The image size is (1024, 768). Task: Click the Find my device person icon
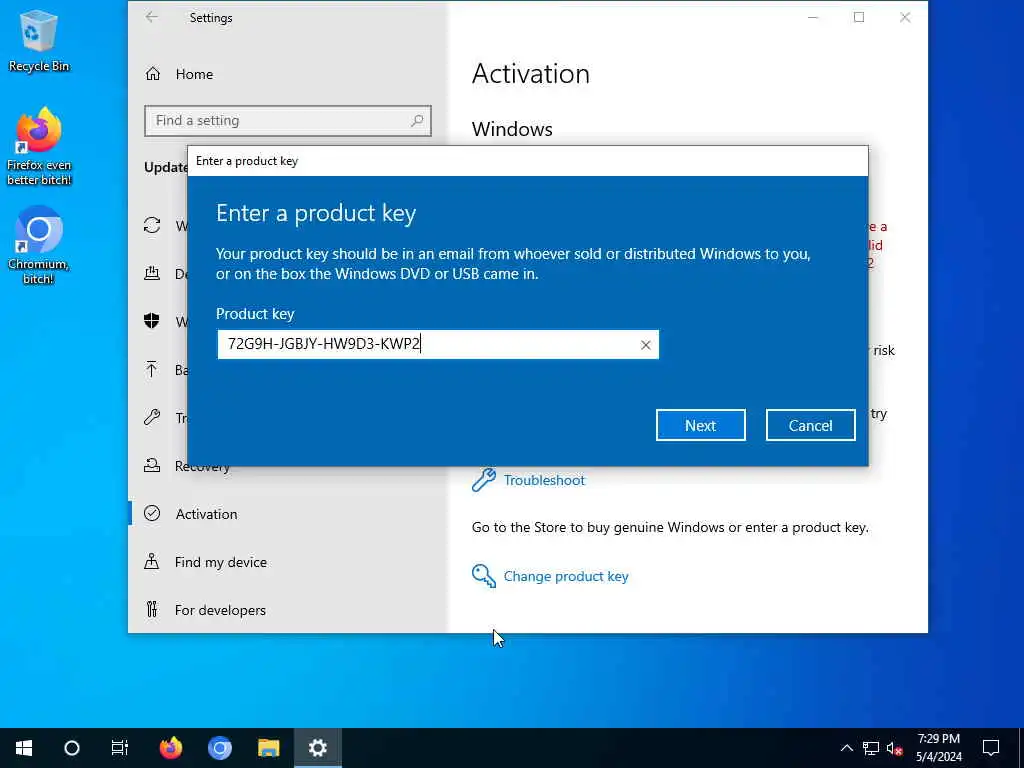[x=152, y=561]
